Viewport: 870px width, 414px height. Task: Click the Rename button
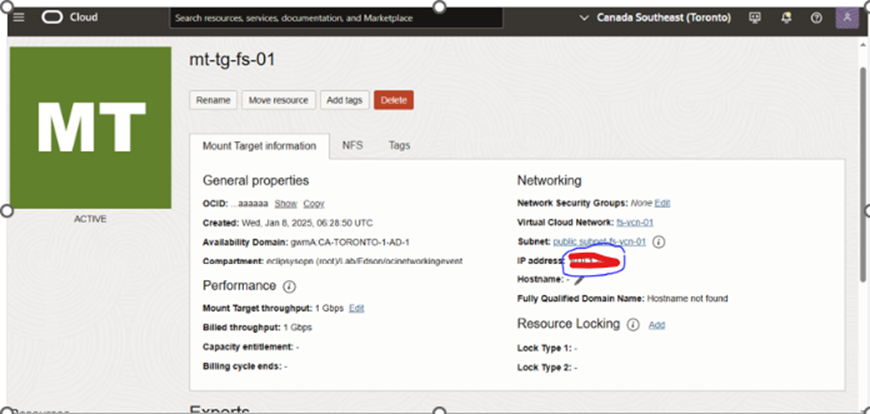point(213,100)
